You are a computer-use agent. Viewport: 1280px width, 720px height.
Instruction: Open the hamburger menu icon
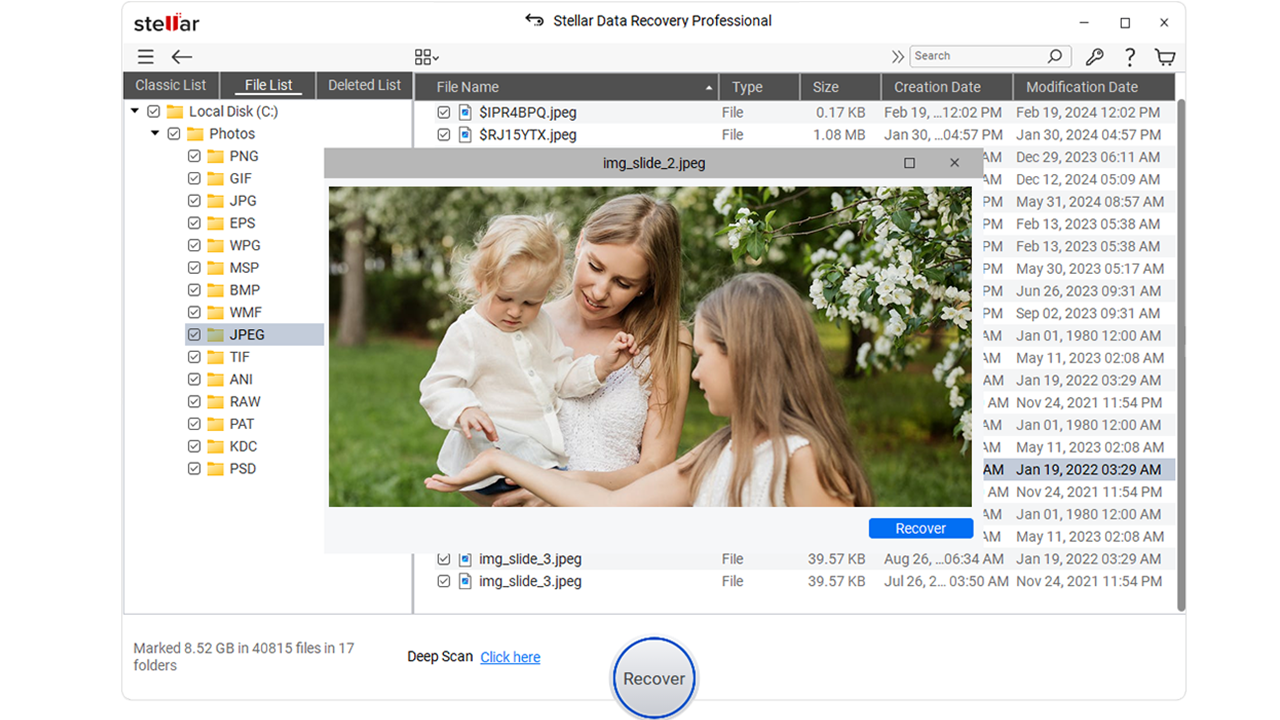[x=146, y=57]
